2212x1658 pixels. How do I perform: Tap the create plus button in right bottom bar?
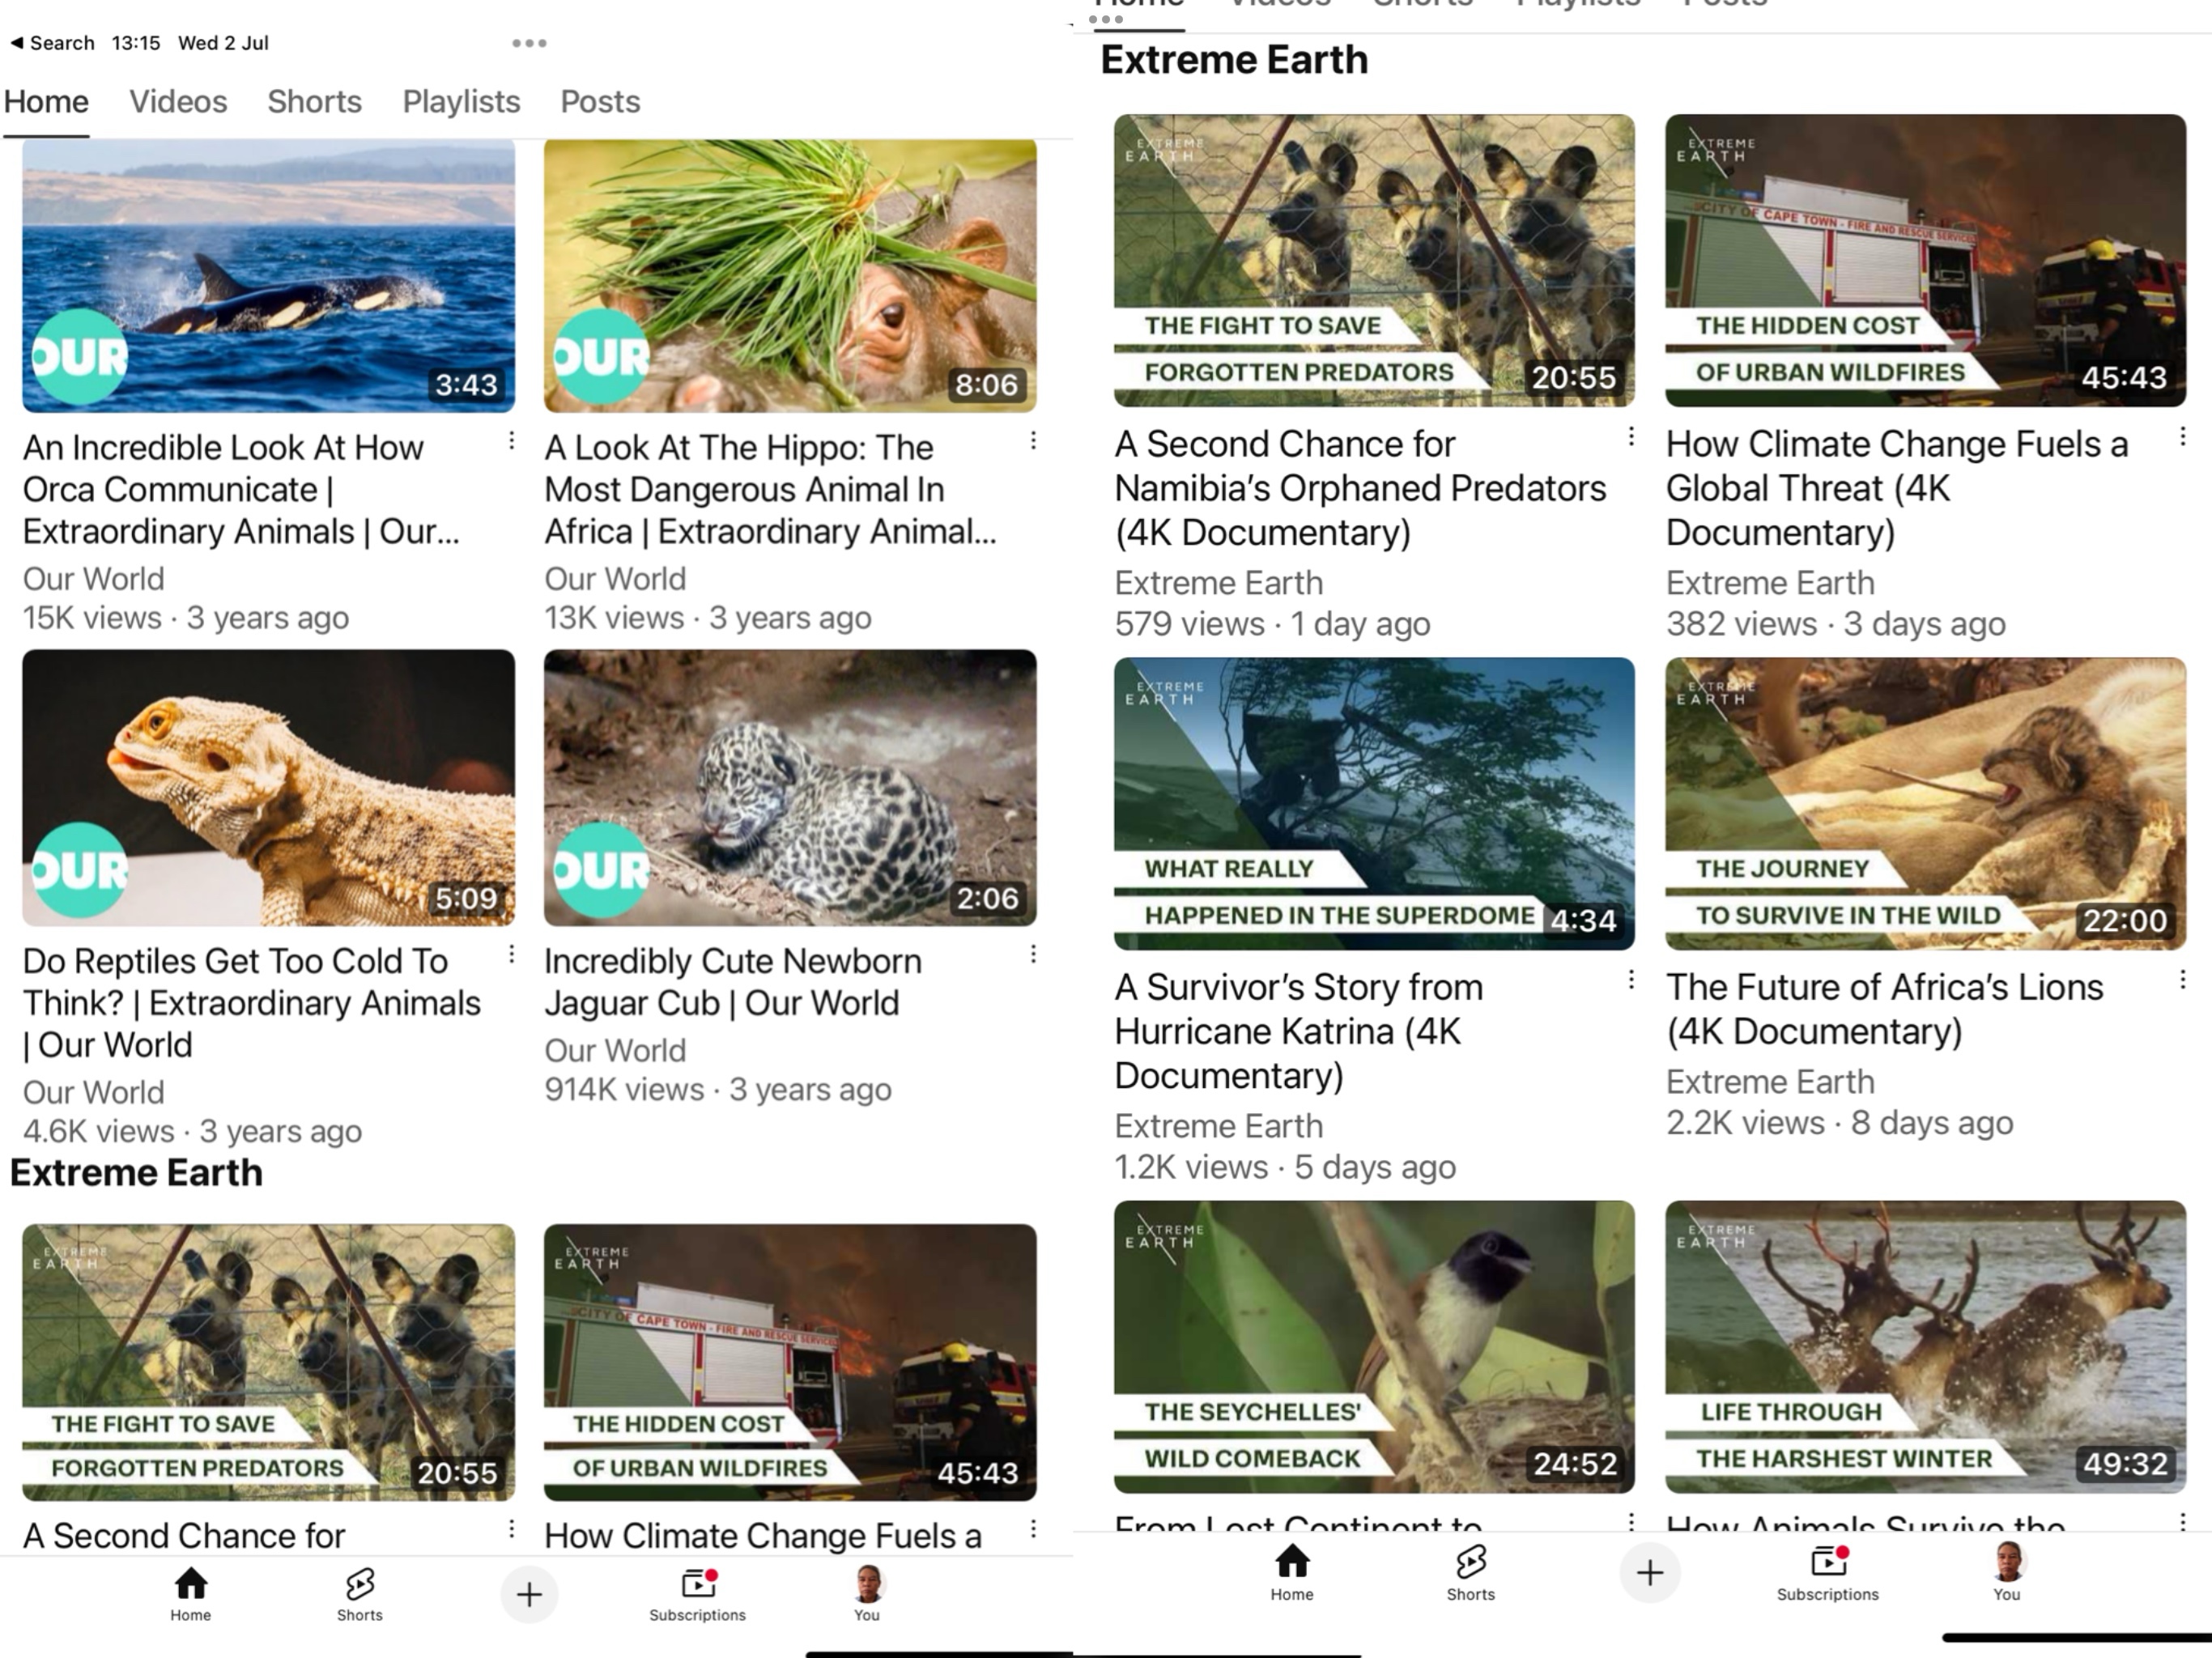(x=1649, y=1573)
